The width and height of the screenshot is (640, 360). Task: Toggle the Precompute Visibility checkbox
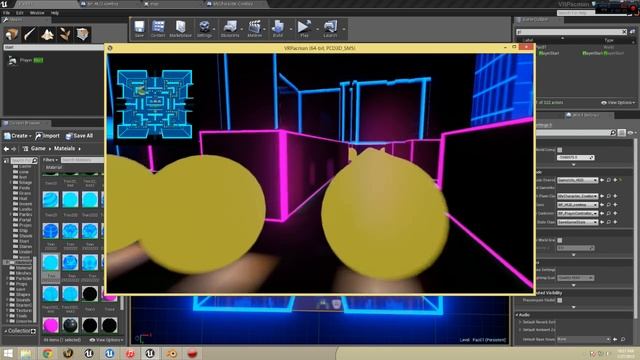point(560,300)
